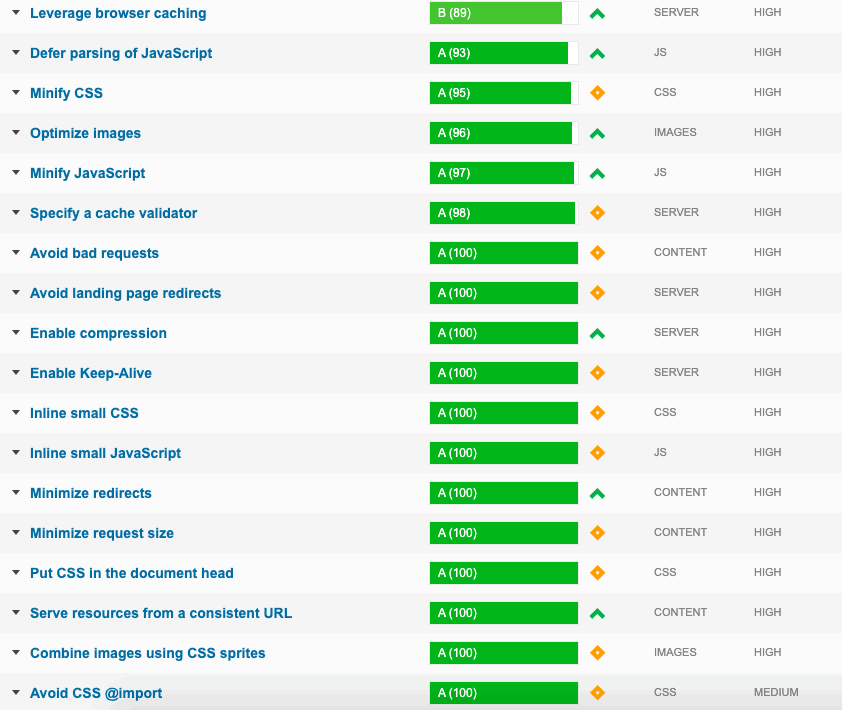
Task: Click the orange diamond for Minimize request size
Action: (x=597, y=533)
